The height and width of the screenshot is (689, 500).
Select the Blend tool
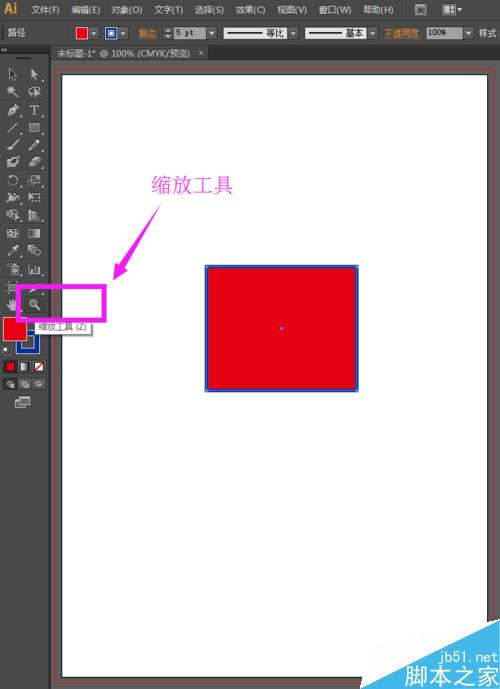[34, 250]
